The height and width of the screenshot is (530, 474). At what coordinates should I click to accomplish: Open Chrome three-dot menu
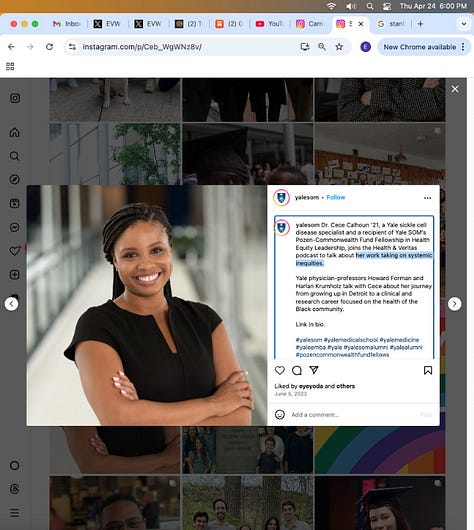click(x=463, y=47)
